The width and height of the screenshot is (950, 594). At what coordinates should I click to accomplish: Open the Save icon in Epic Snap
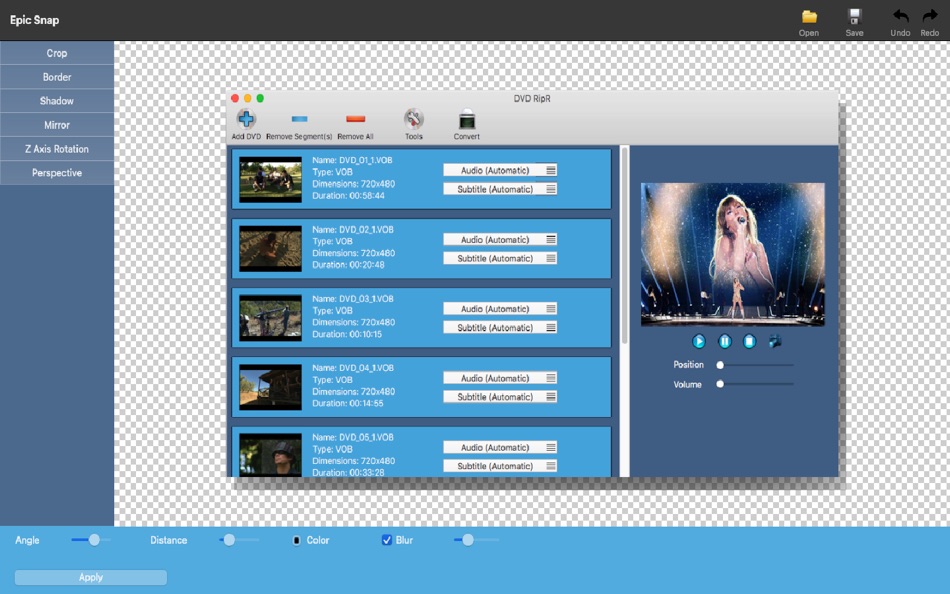[854, 19]
